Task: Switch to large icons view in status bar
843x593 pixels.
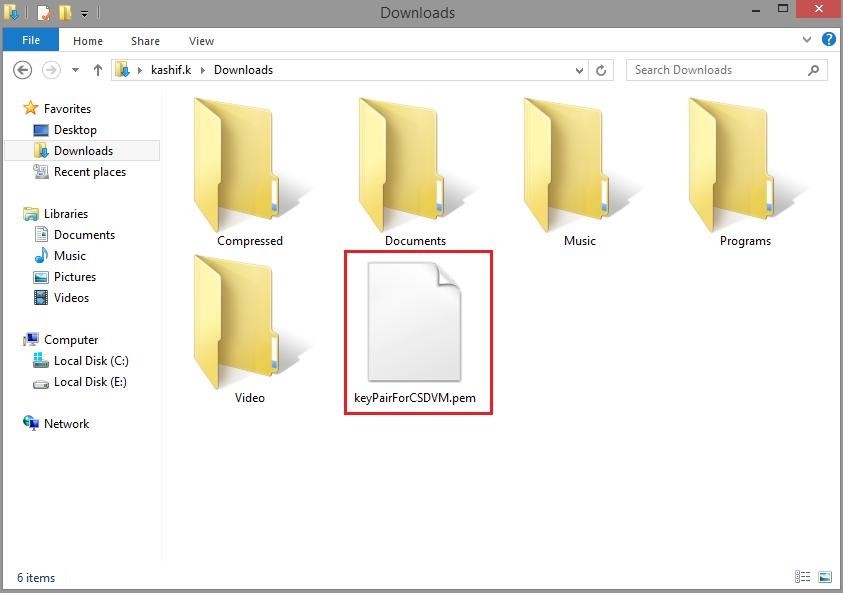Action: (825, 577)
